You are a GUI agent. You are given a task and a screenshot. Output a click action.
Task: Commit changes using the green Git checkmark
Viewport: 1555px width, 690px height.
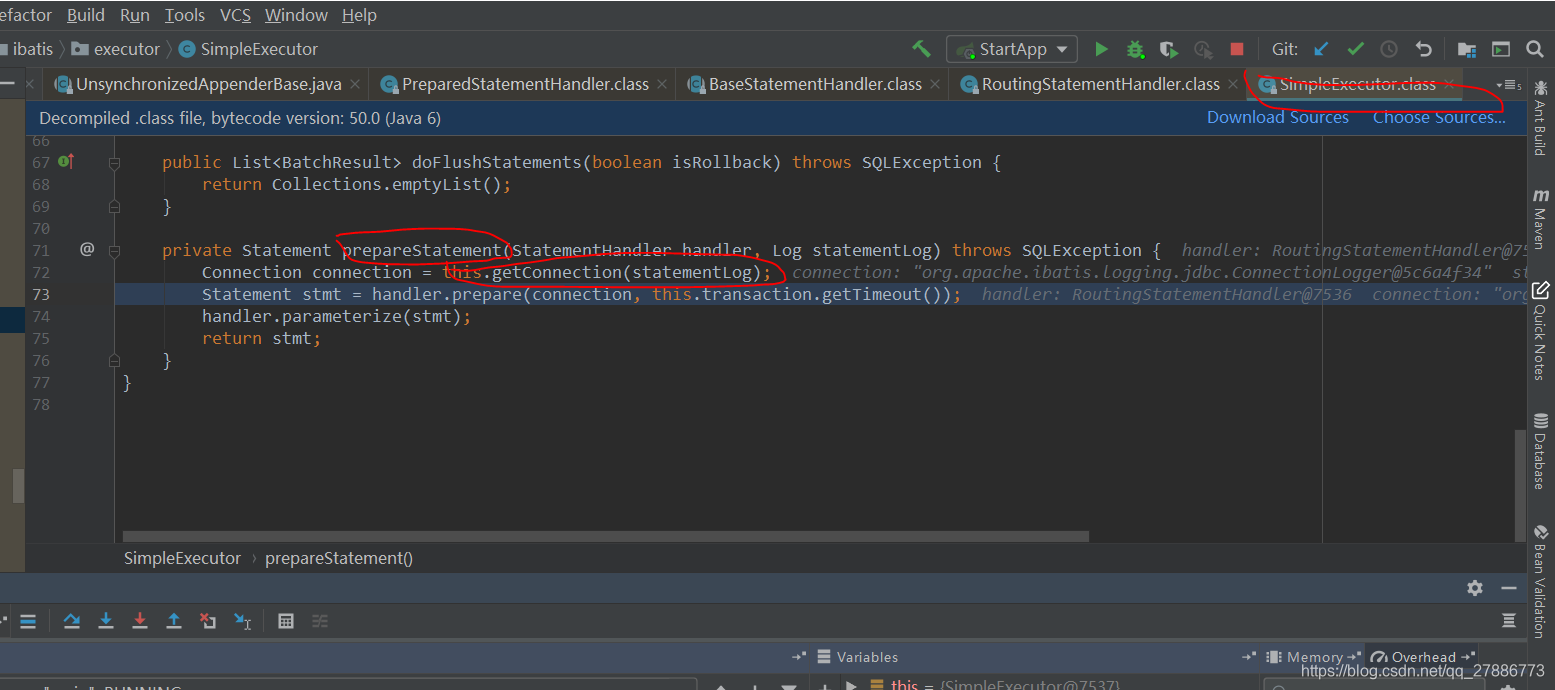point(1356,48)
